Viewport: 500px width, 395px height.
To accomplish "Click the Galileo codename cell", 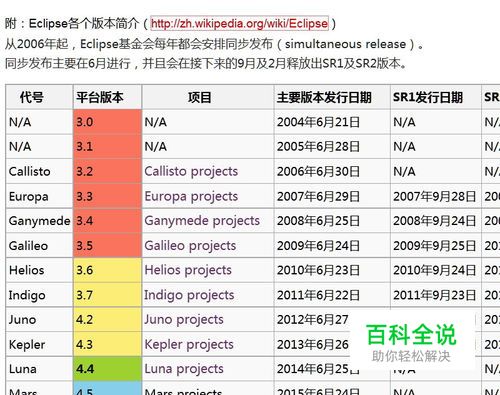I will [x=39, y=246].
